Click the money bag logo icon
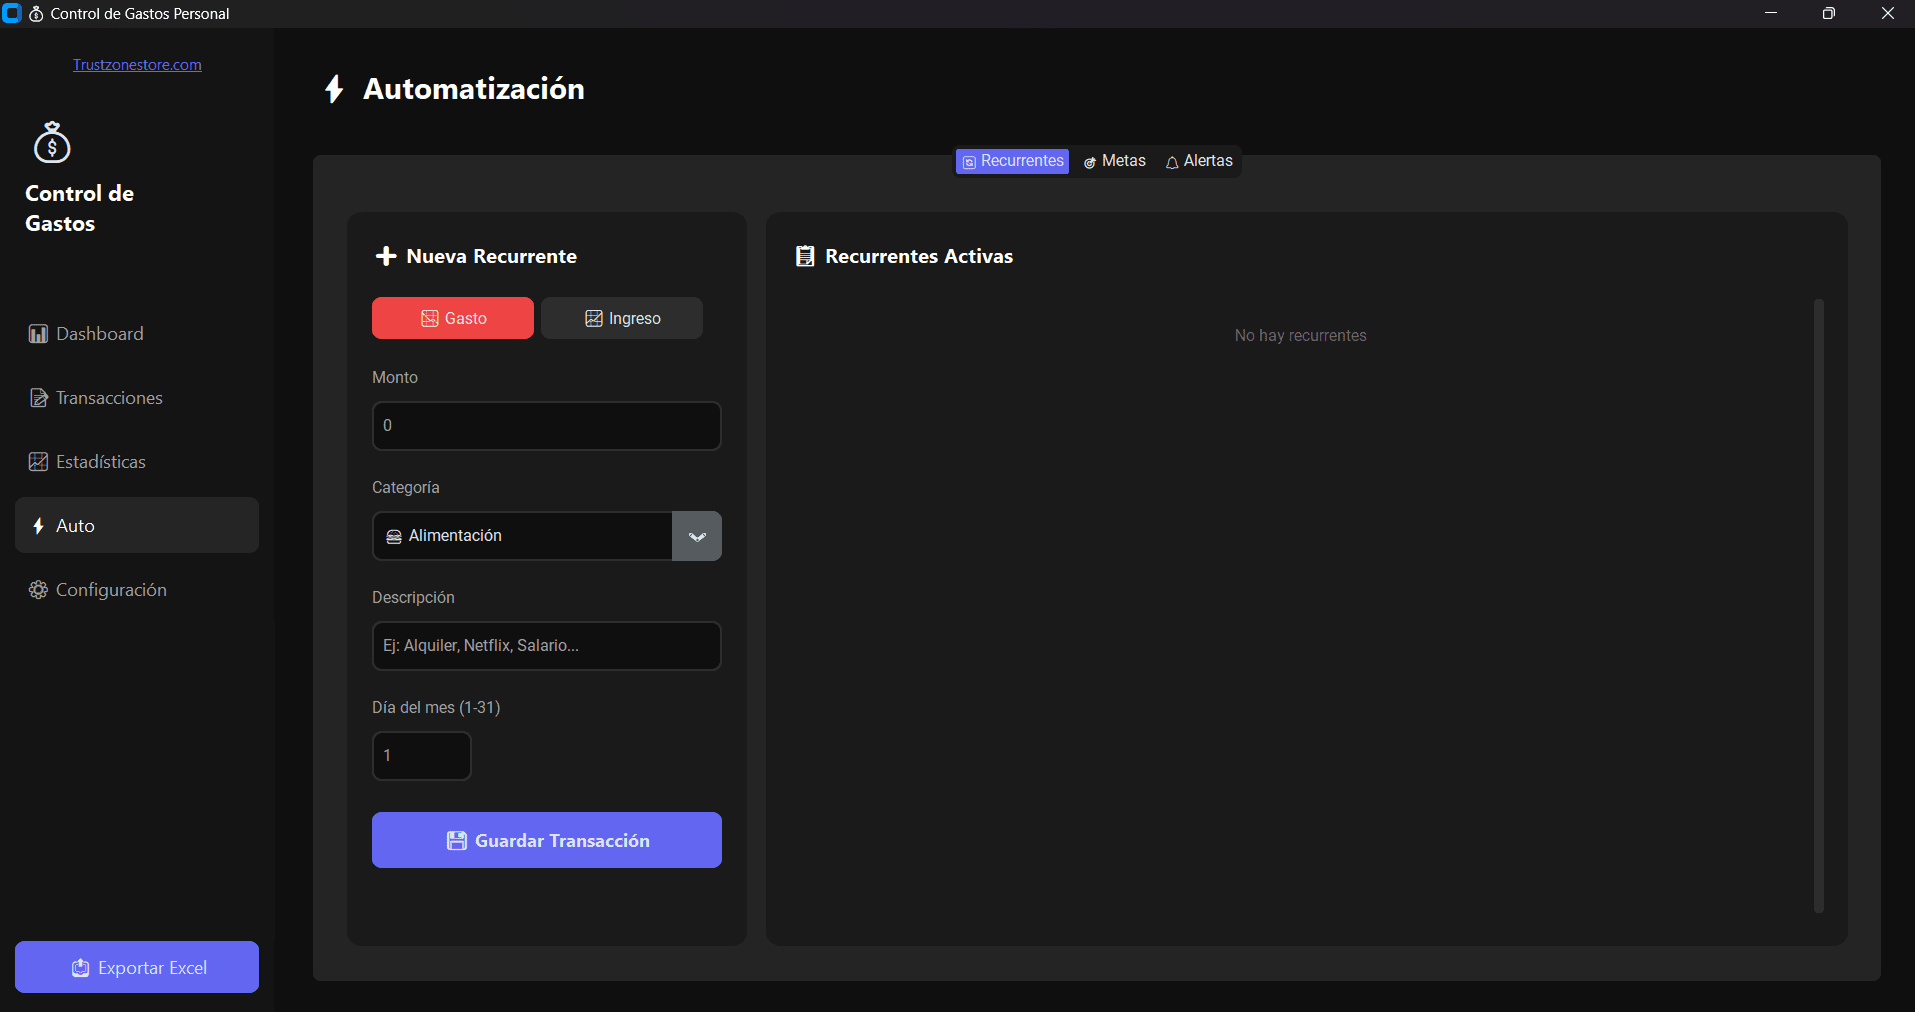Image resolution: width=1915 pixels, height=1012 pixels. click(x=52, y=142)
